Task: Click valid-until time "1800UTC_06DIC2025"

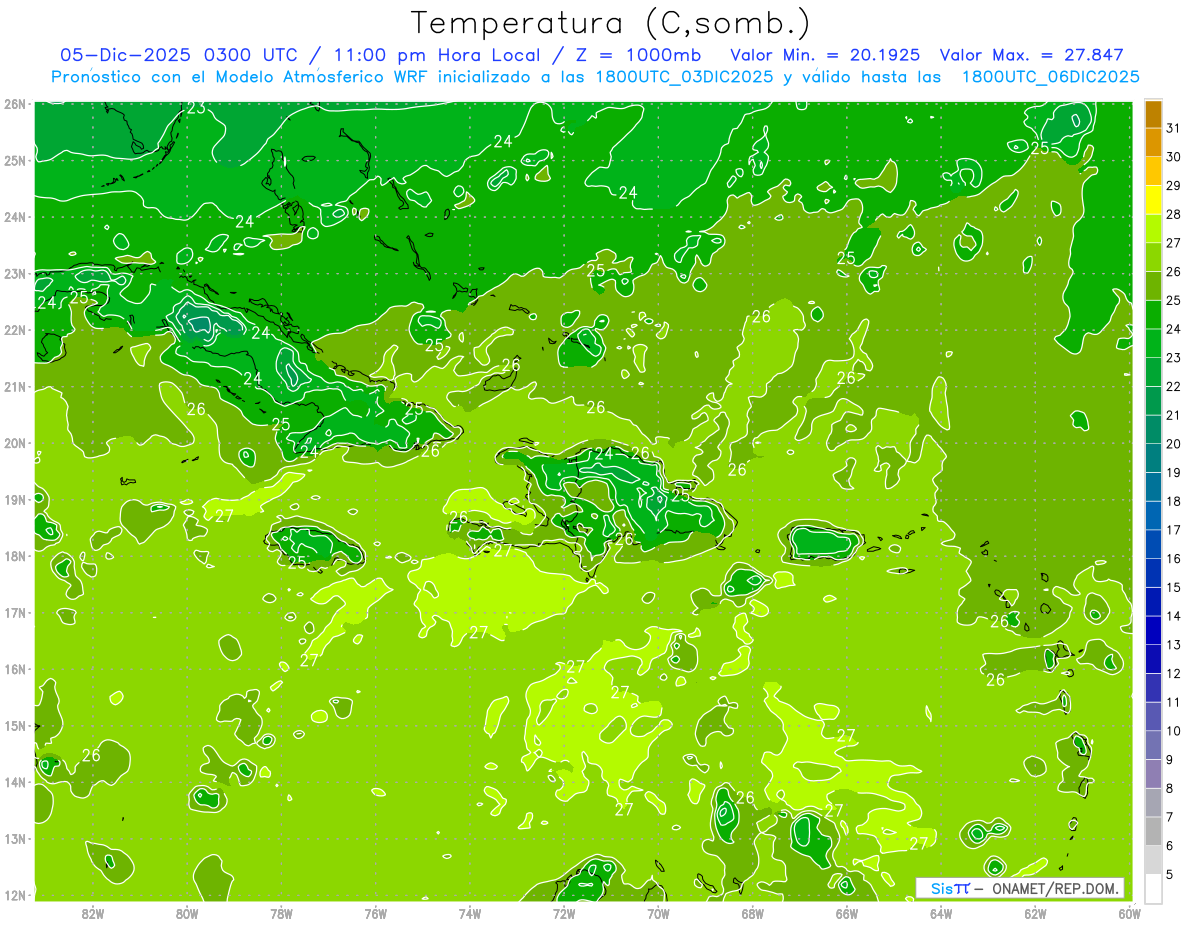Action: (1050, 77)
